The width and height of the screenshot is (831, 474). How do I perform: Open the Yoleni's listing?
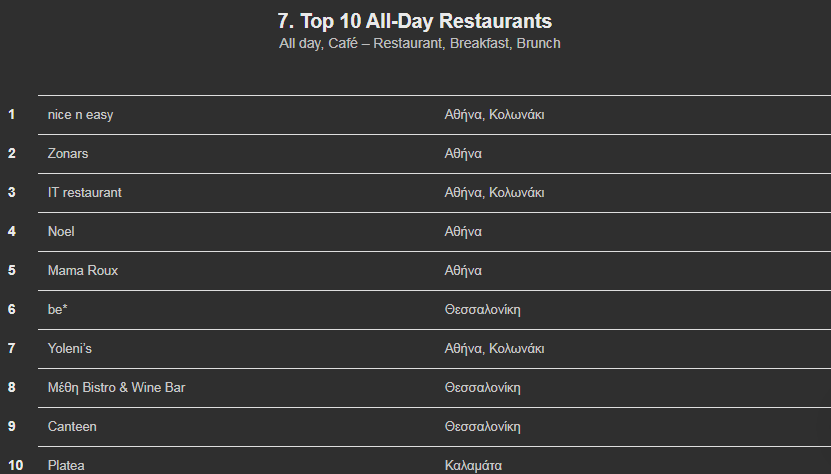(x=69, y=348)
